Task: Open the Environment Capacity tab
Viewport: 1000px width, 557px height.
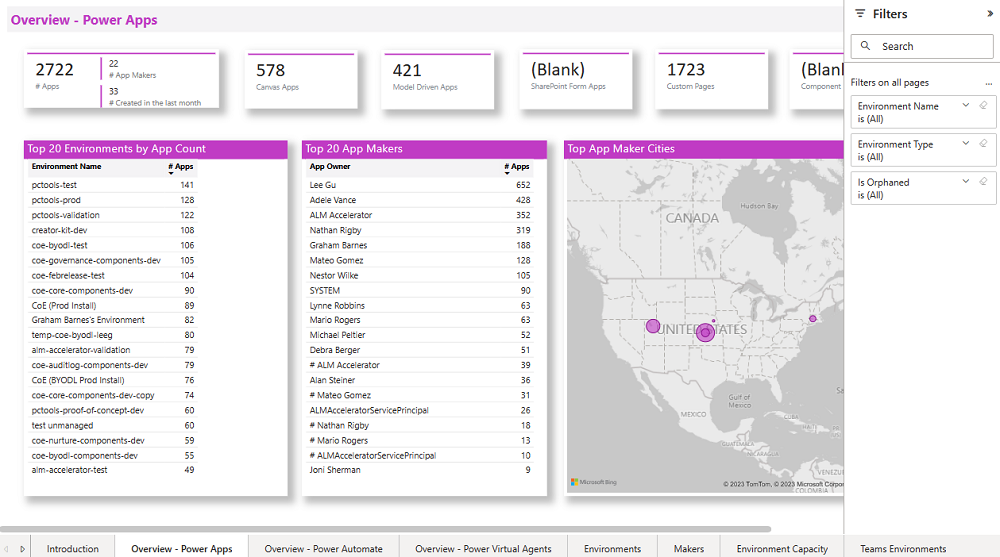Action: 782,548
